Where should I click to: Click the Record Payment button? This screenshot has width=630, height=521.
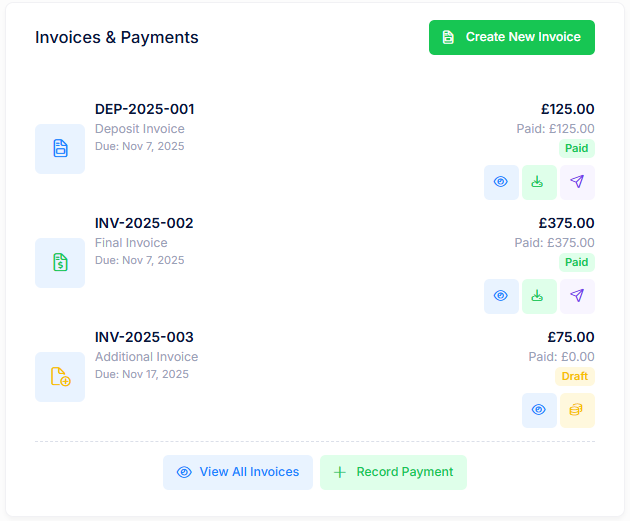[x=393, y=472]
